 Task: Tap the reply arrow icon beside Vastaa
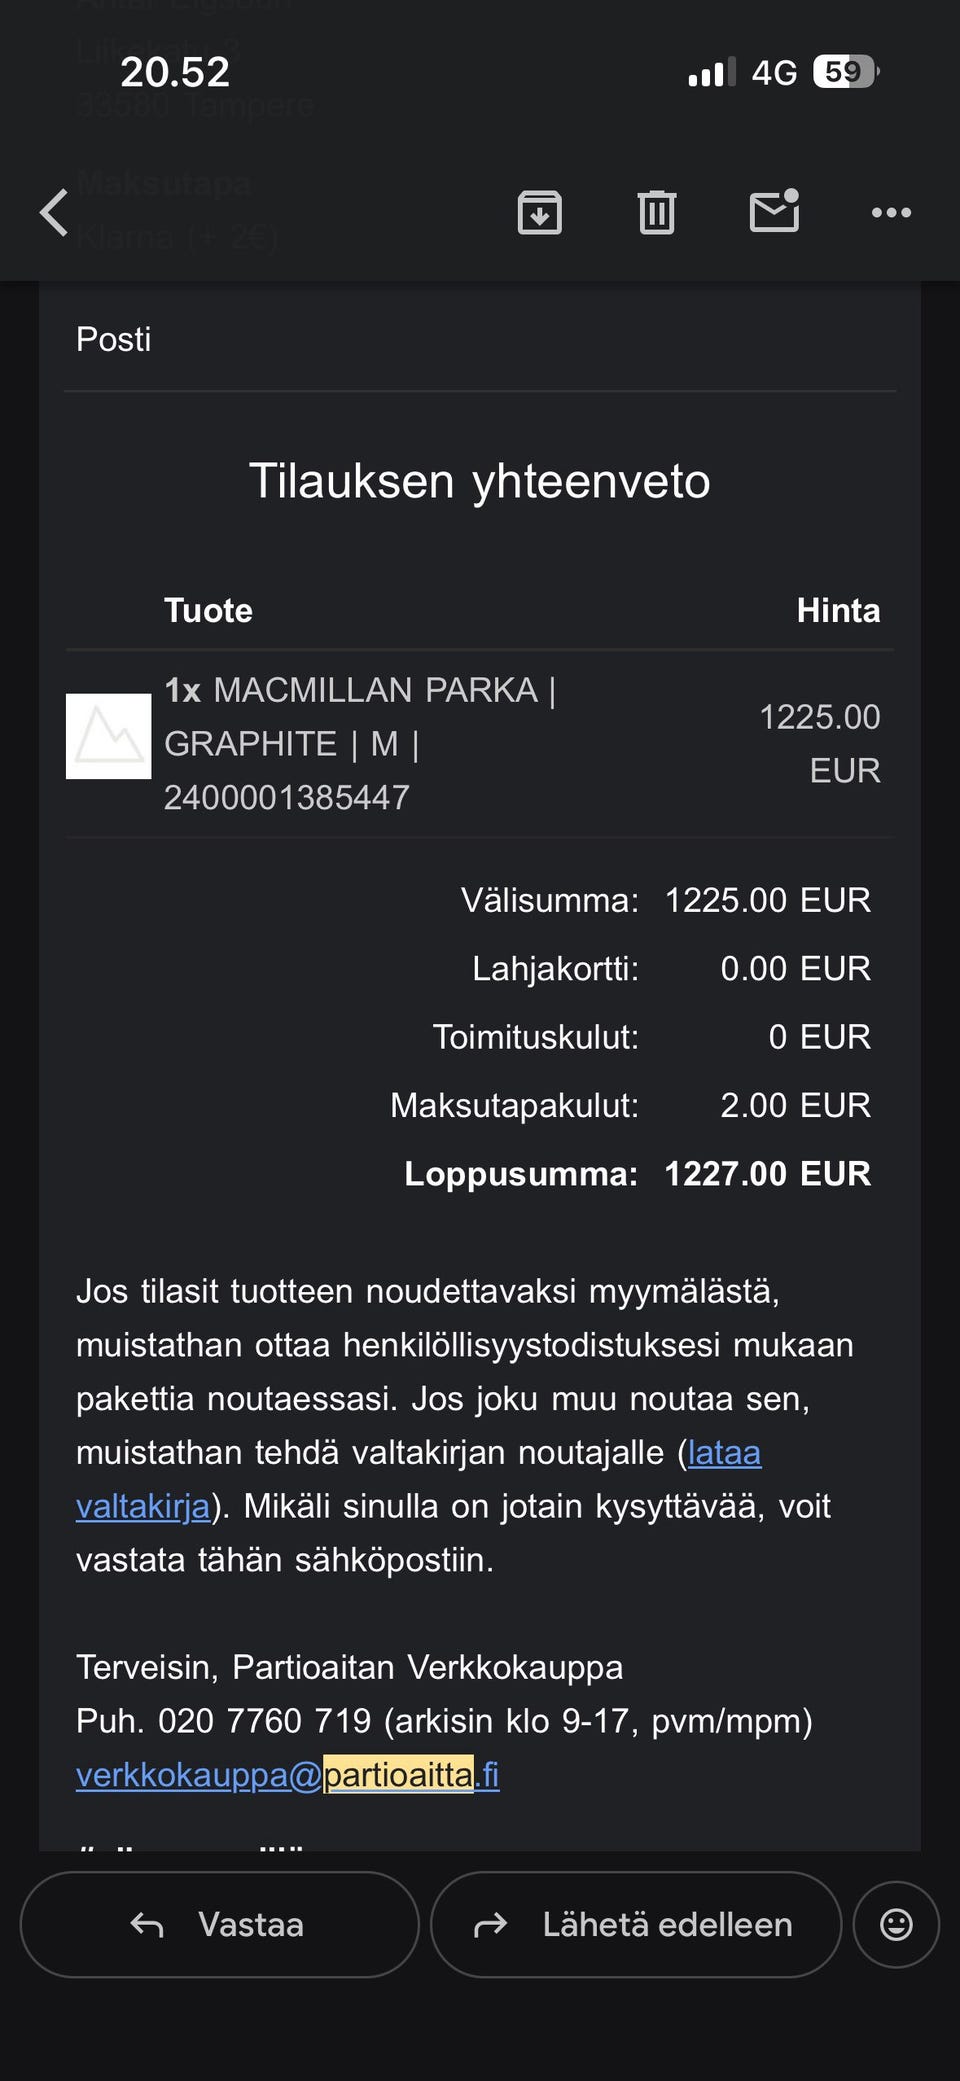tap(147, 1924)
